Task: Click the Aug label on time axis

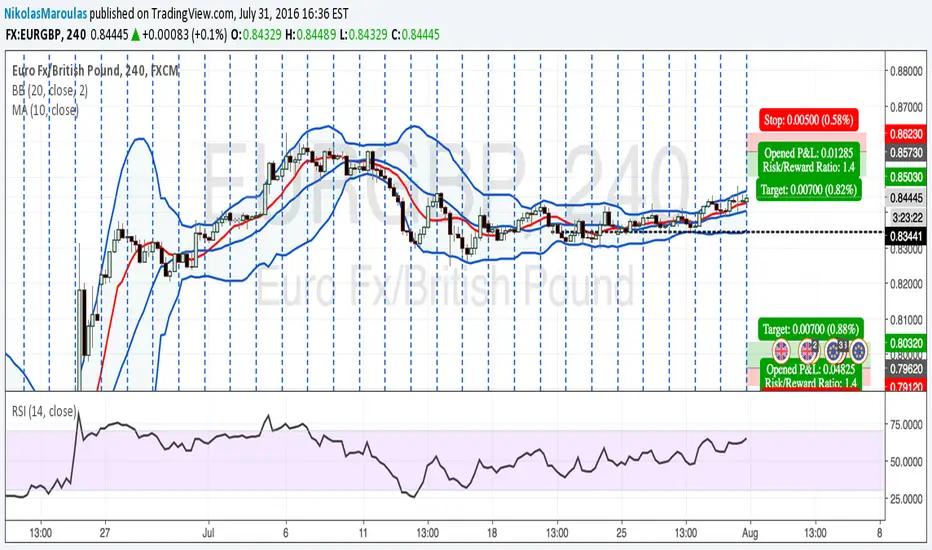Action: 750,533
